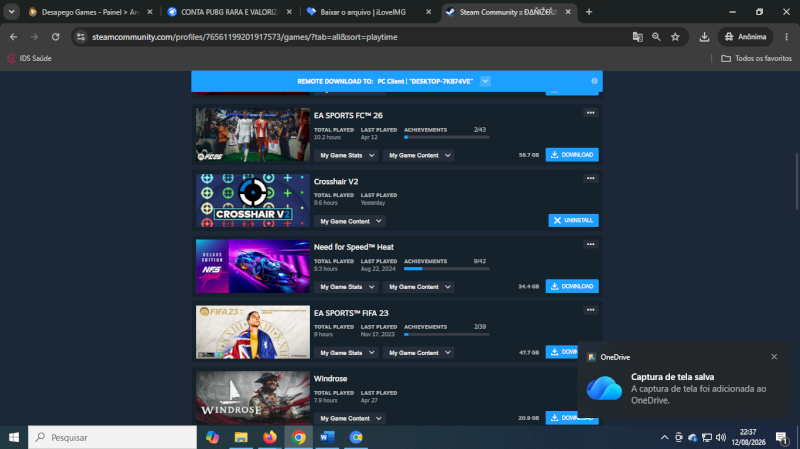This screenshot has width=800, height=449.
Task: Expand My Game Content for EA SPORTS FC 26
Action: point(419,155)
